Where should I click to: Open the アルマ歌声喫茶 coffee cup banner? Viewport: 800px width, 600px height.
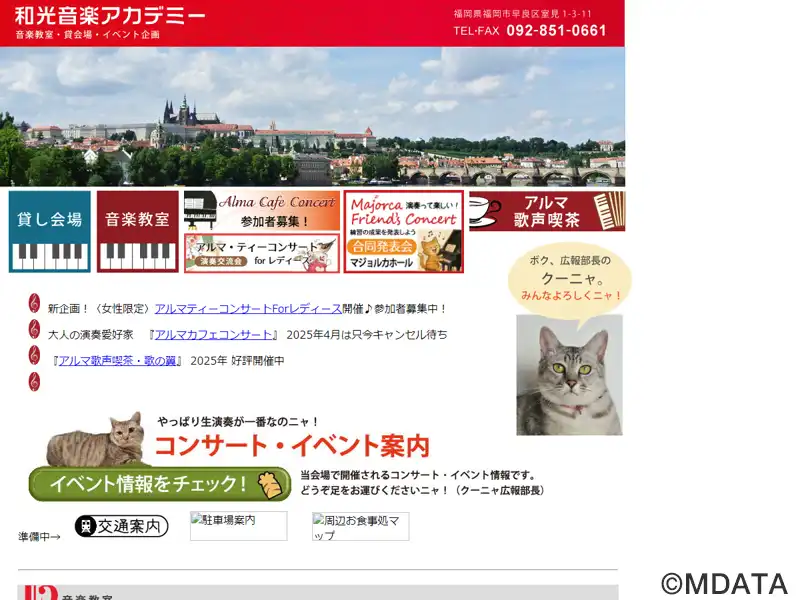point(547,211)
